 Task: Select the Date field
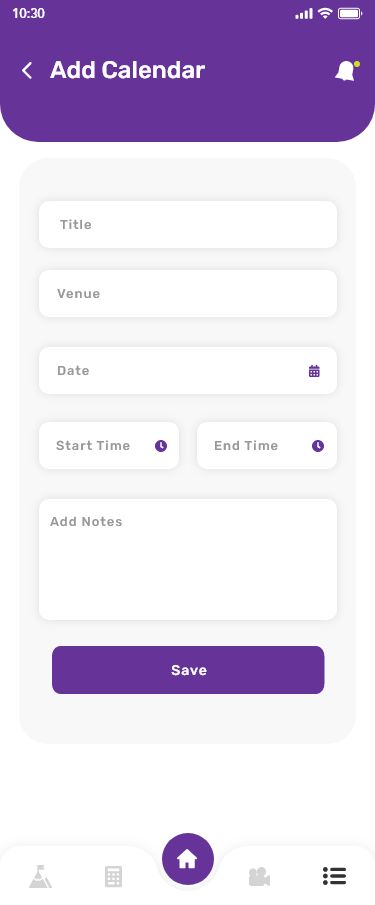click(188, 371)
